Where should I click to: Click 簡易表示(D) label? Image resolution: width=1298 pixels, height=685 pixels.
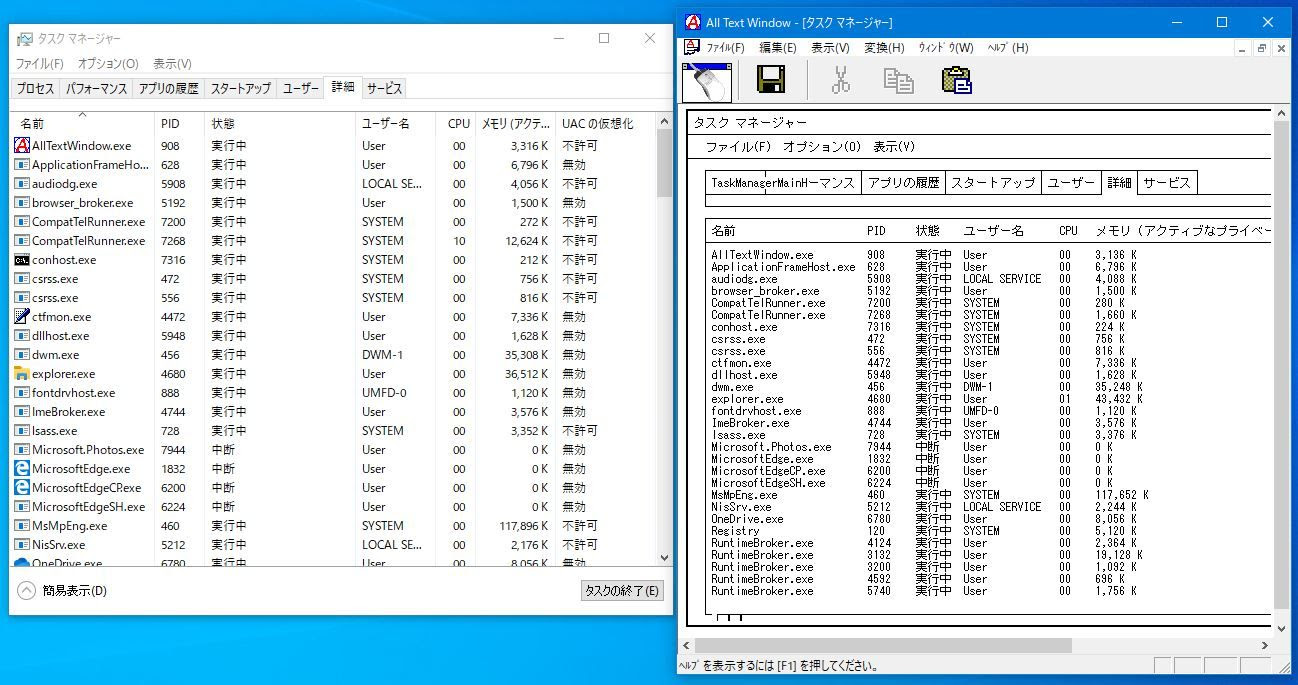click(x=75, y=590)
